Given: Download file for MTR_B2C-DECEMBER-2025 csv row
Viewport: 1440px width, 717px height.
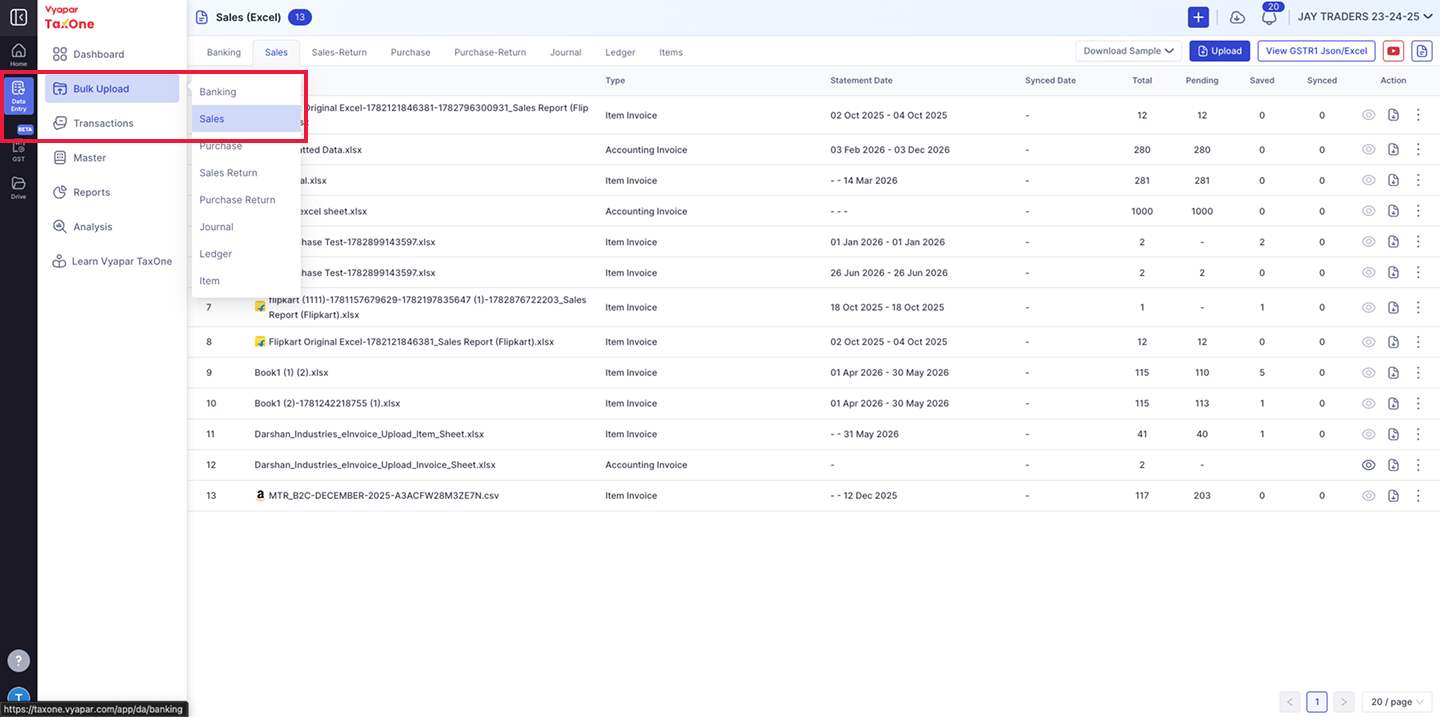Looking at the screenshot, I should 1393,496.
